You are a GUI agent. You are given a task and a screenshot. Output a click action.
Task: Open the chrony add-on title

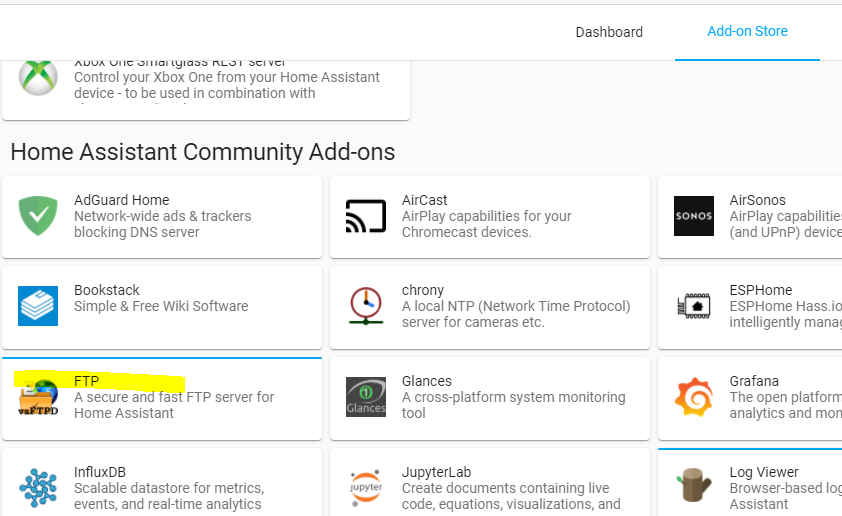[423, 290]
